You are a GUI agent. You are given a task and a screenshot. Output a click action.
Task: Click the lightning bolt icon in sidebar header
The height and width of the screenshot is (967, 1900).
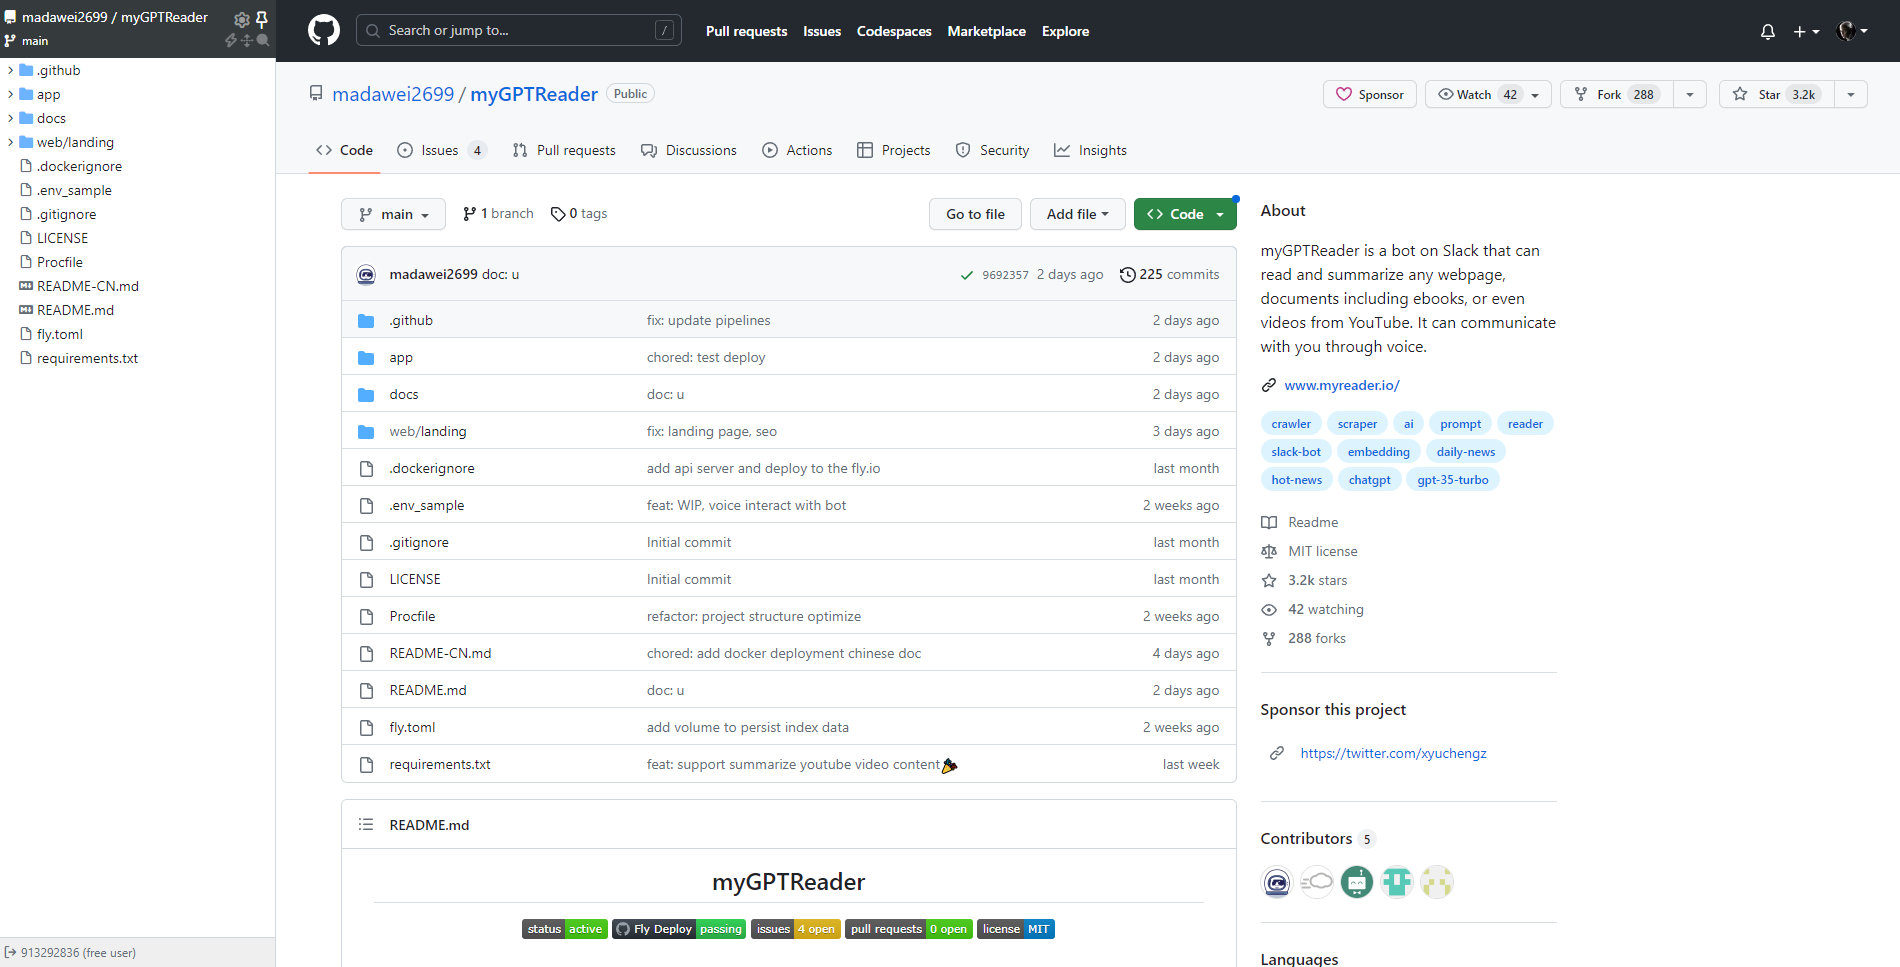pyautogui.click(x=231, y=41)
